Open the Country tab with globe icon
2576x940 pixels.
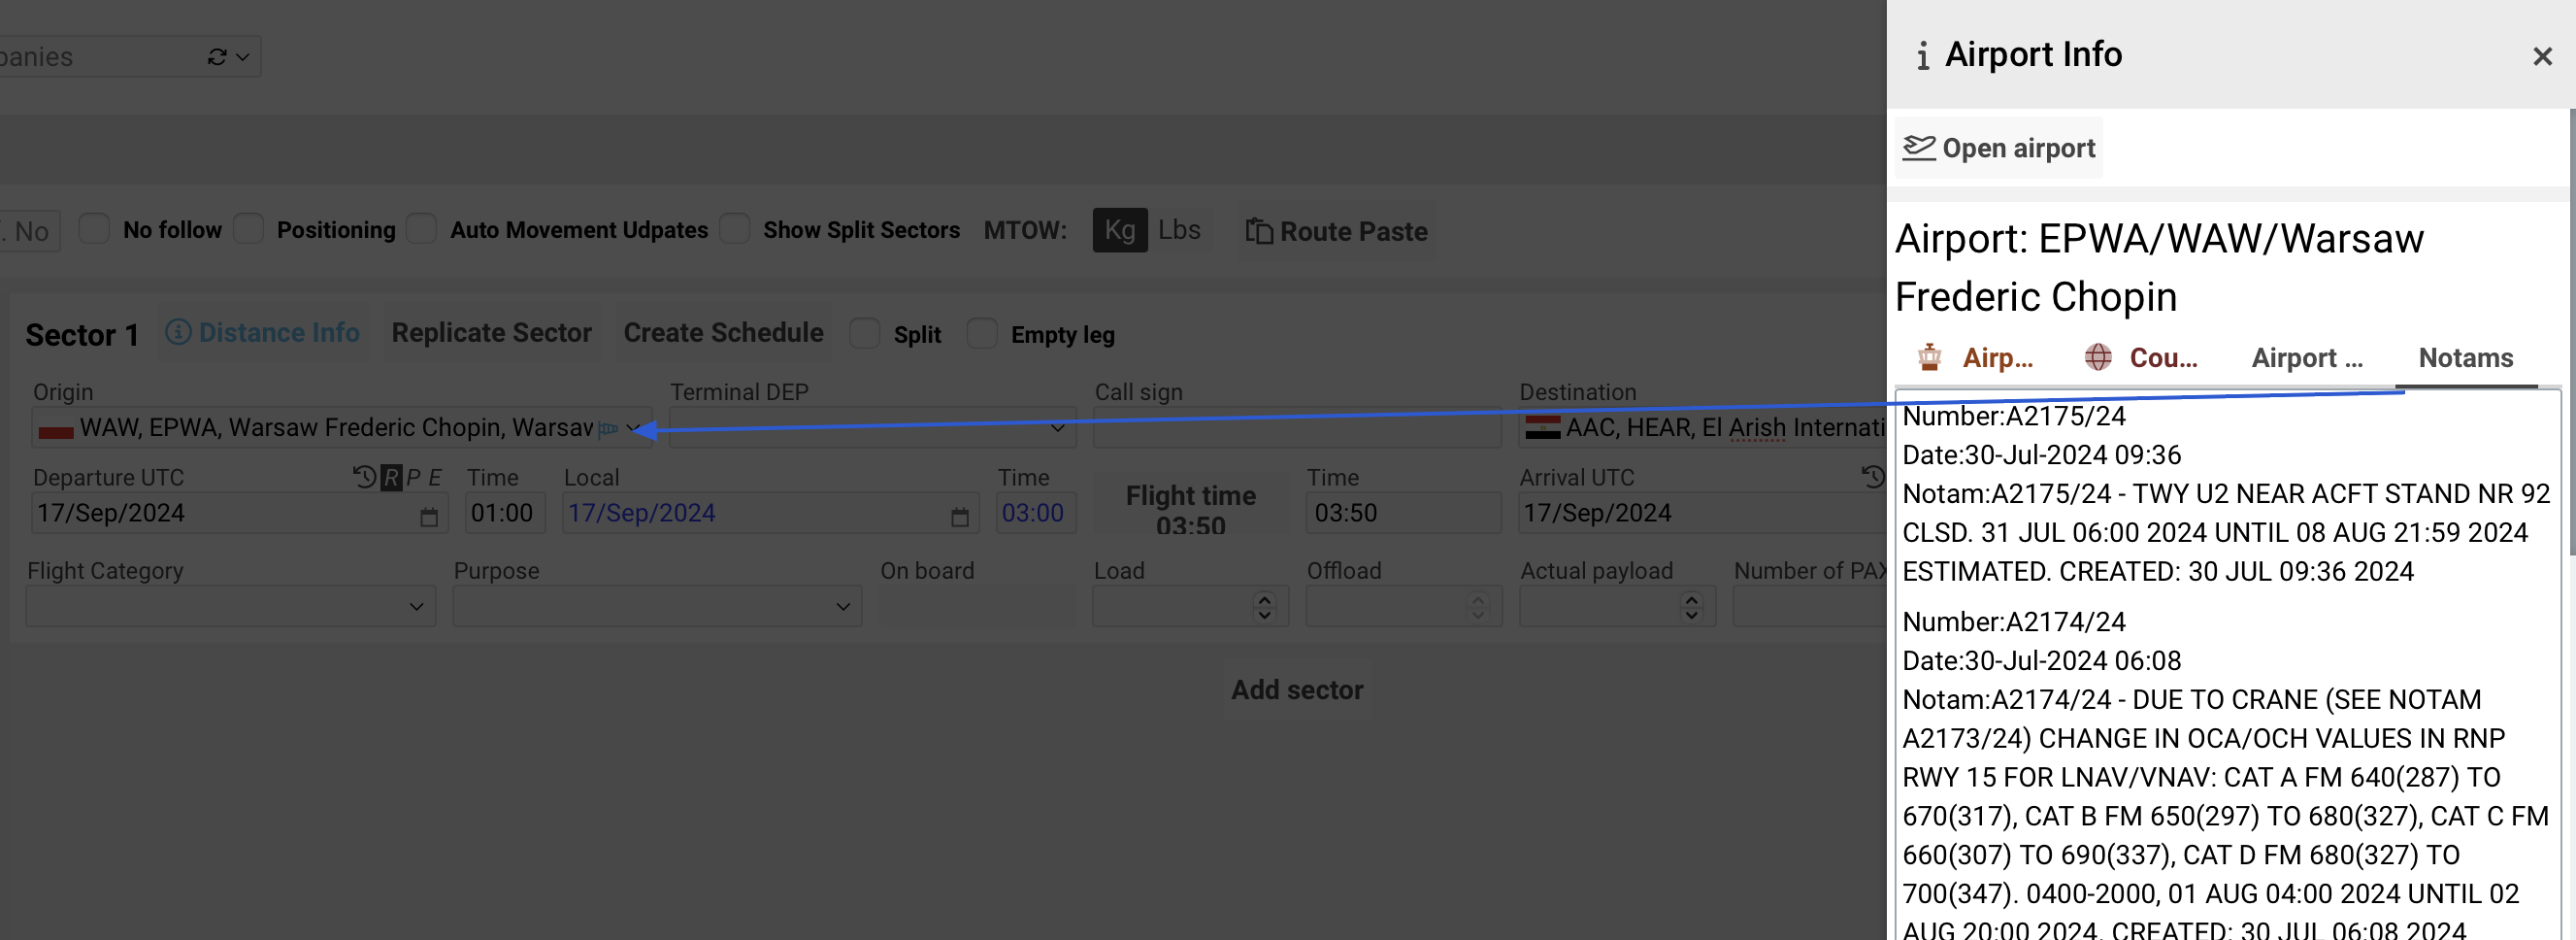pyautogui.click(x=2141, y=358)
